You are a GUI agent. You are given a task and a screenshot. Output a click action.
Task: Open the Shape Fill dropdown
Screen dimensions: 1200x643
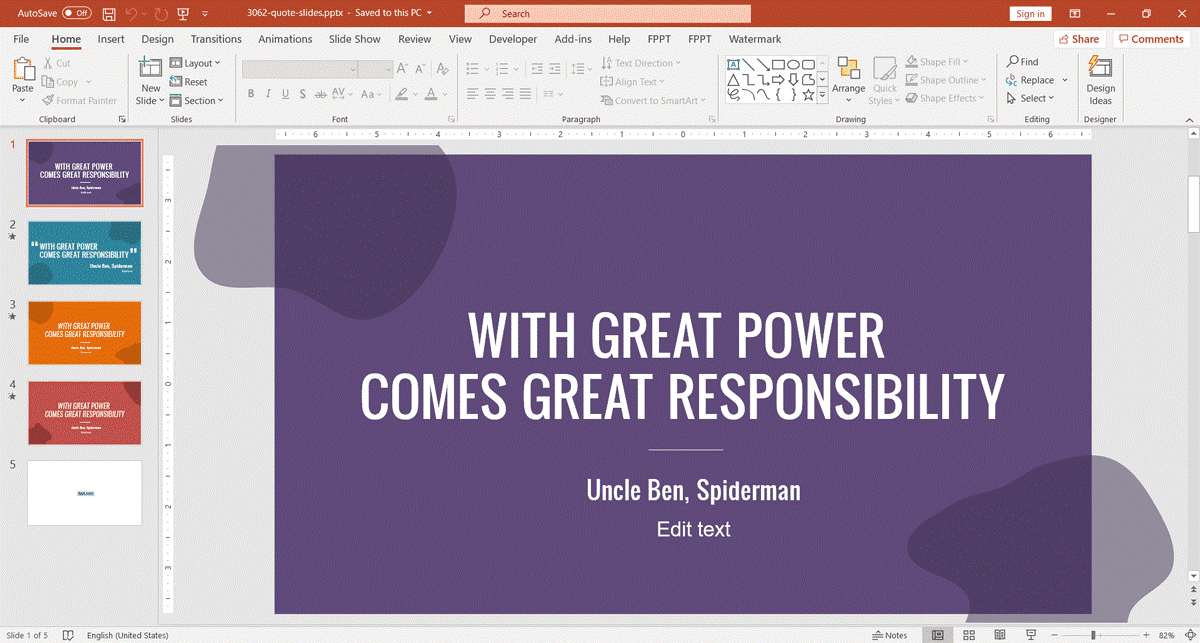941,61
